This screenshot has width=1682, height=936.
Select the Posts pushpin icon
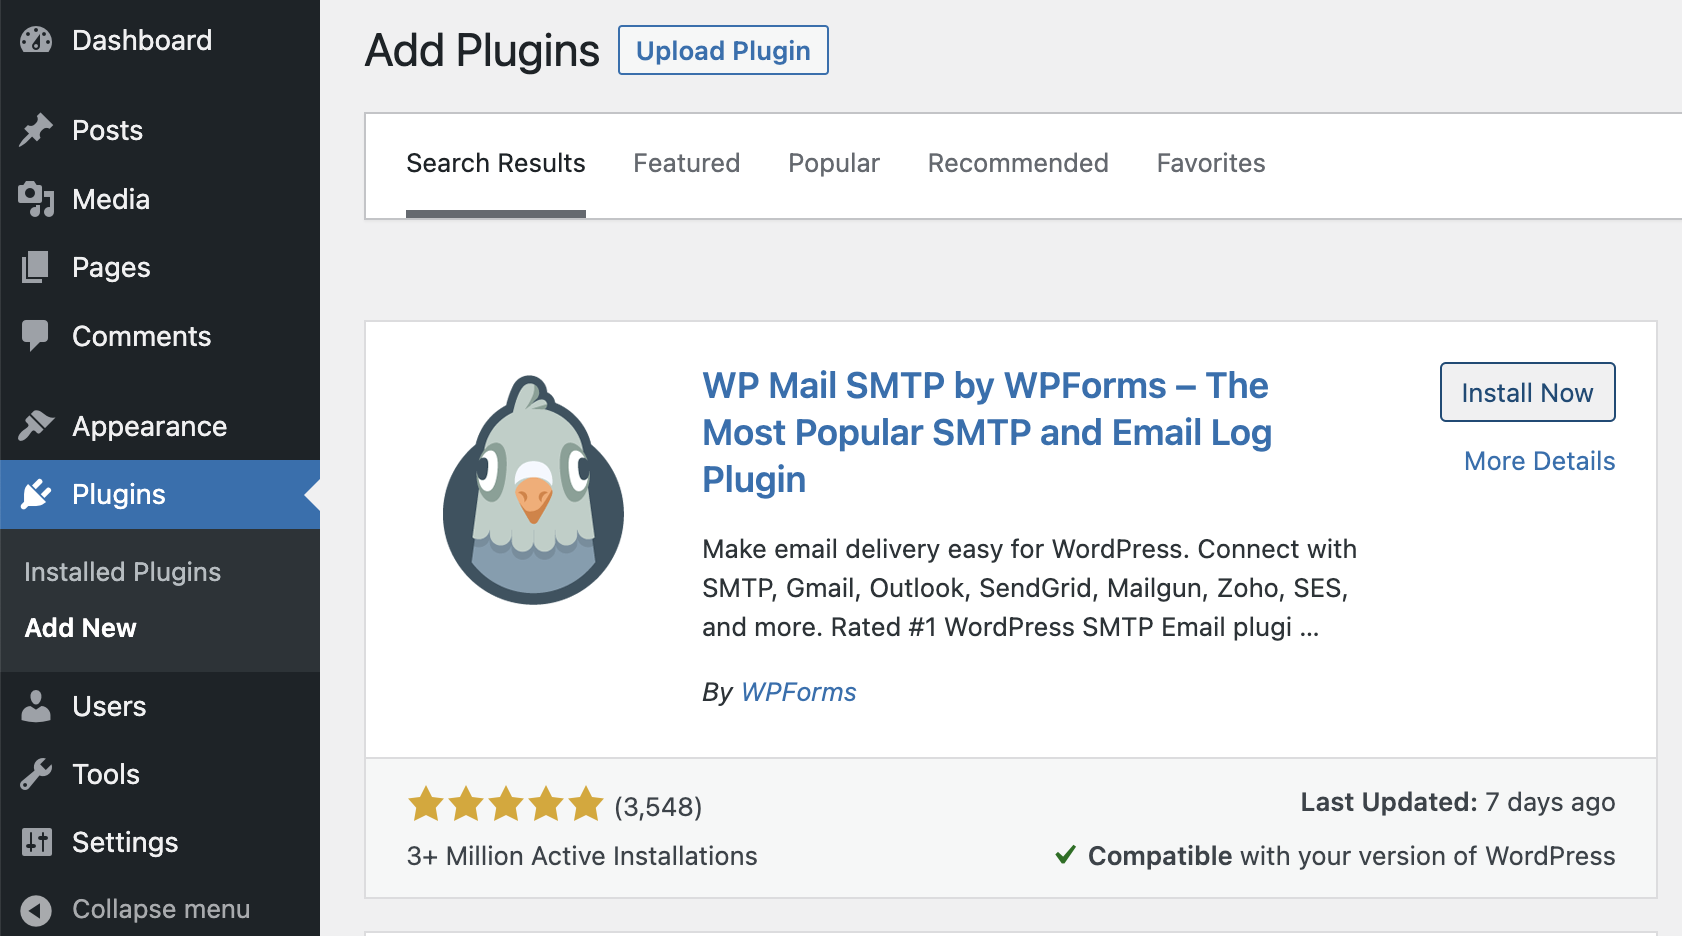coord(35,129)
